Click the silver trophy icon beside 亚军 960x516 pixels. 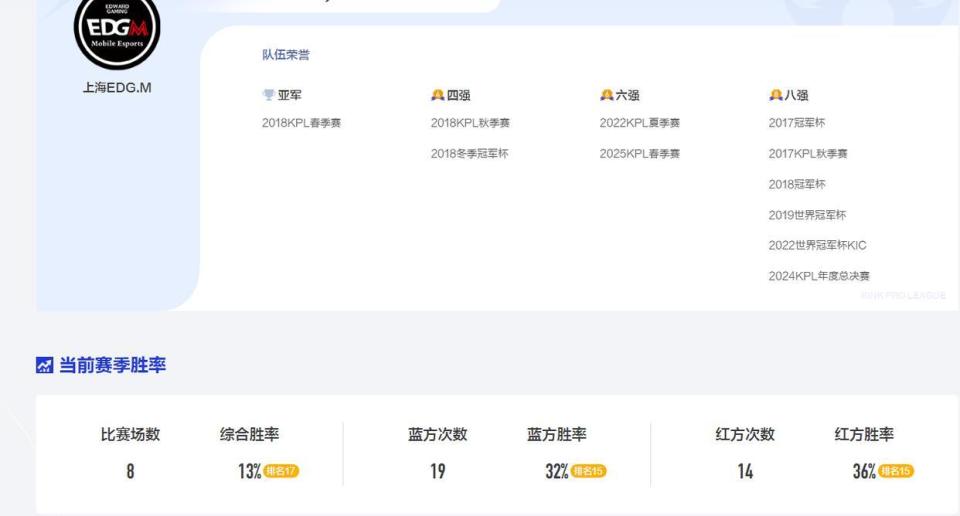click(268, 95)
